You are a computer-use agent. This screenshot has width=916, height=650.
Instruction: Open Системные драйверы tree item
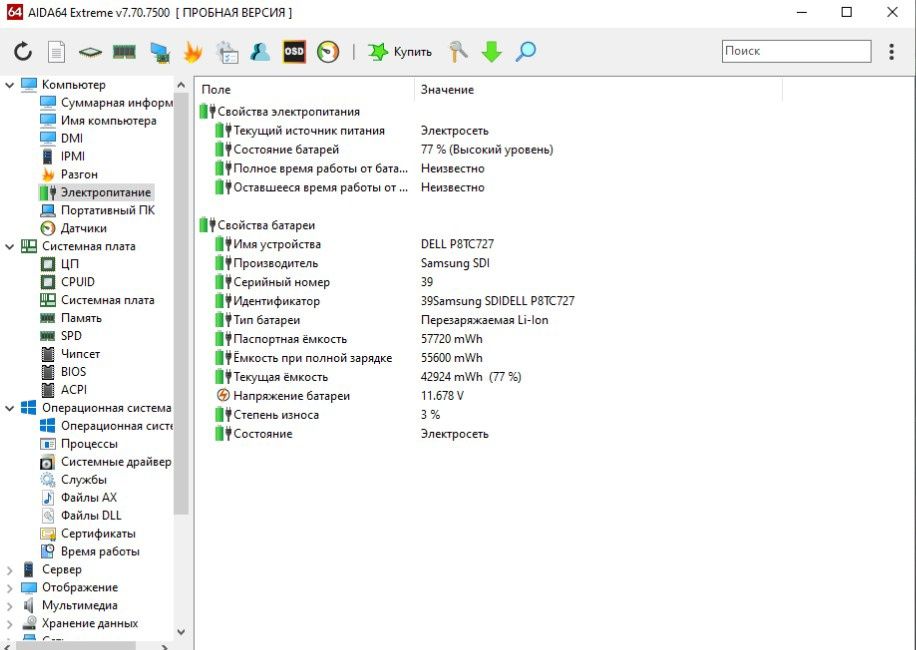pos(106,462)
